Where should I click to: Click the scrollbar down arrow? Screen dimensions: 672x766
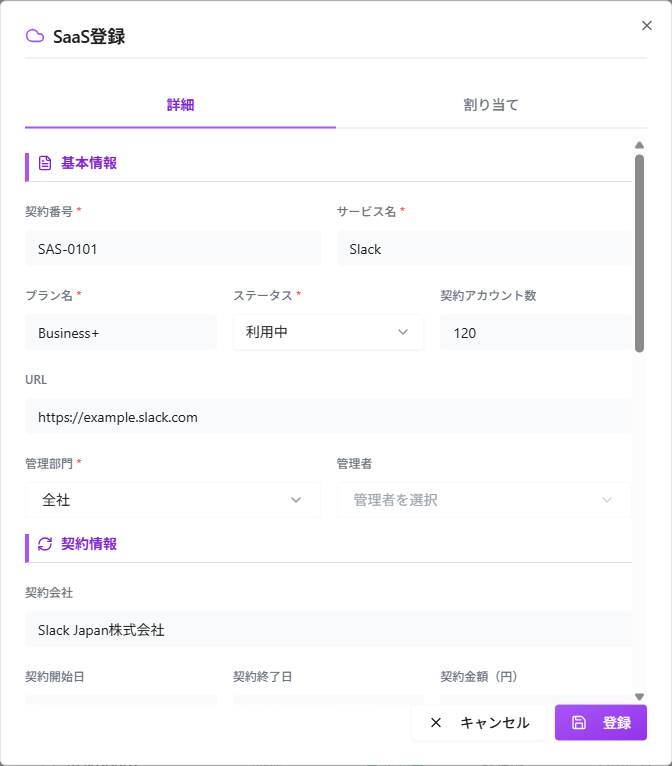click(639, 697)
